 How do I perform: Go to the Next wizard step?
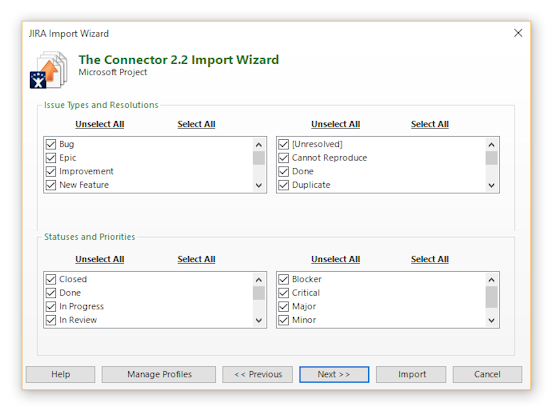pyautogui.click(x=334, y=374)
